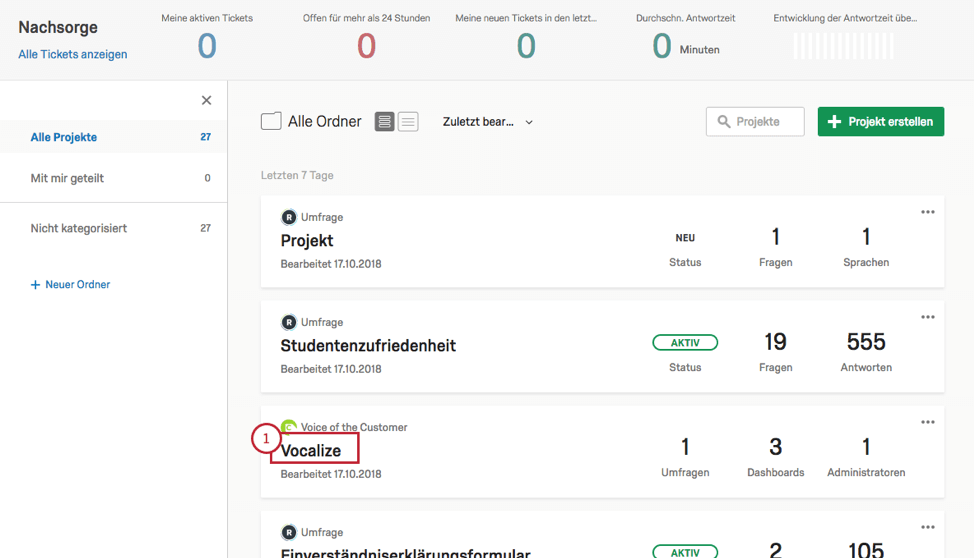Click the R survey icon on the bottom card

pyautogui.click(x=289, y=532)
